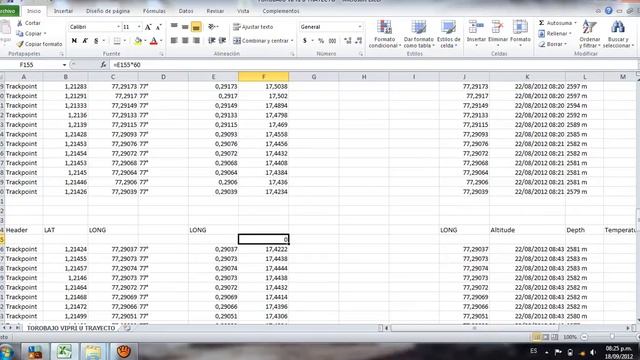Click the Combinar y centrar button
The image size is (640, 360).
[x=261, y=41]
